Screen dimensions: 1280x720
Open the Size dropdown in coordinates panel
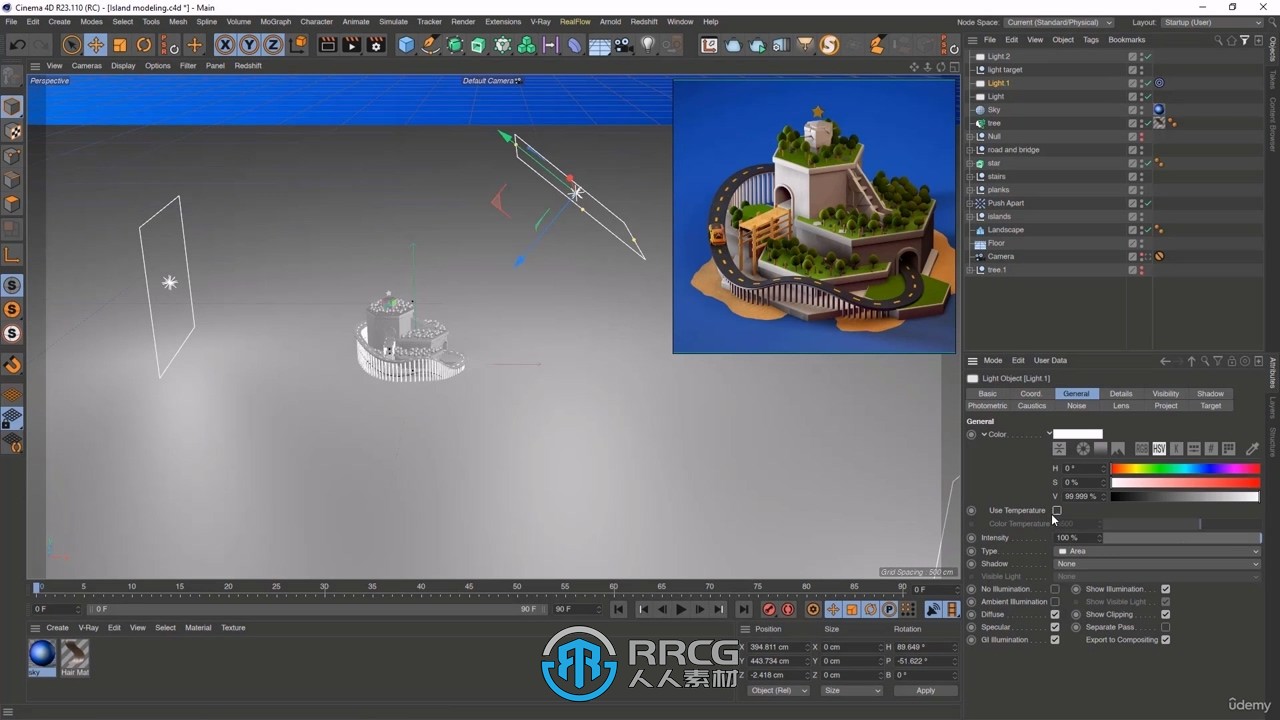[852, 690]
